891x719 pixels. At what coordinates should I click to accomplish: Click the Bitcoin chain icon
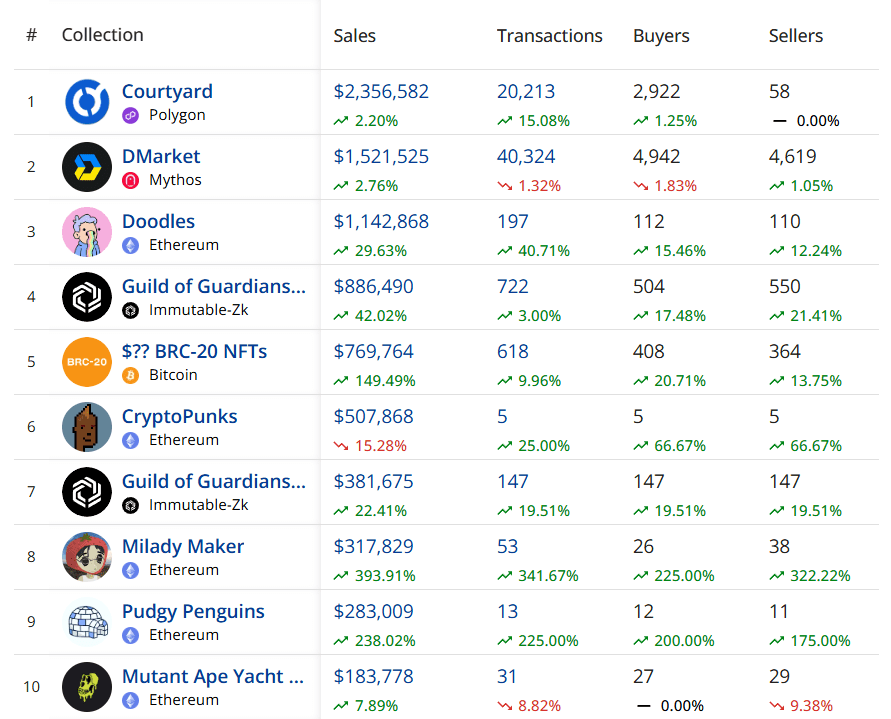(131, 376)
